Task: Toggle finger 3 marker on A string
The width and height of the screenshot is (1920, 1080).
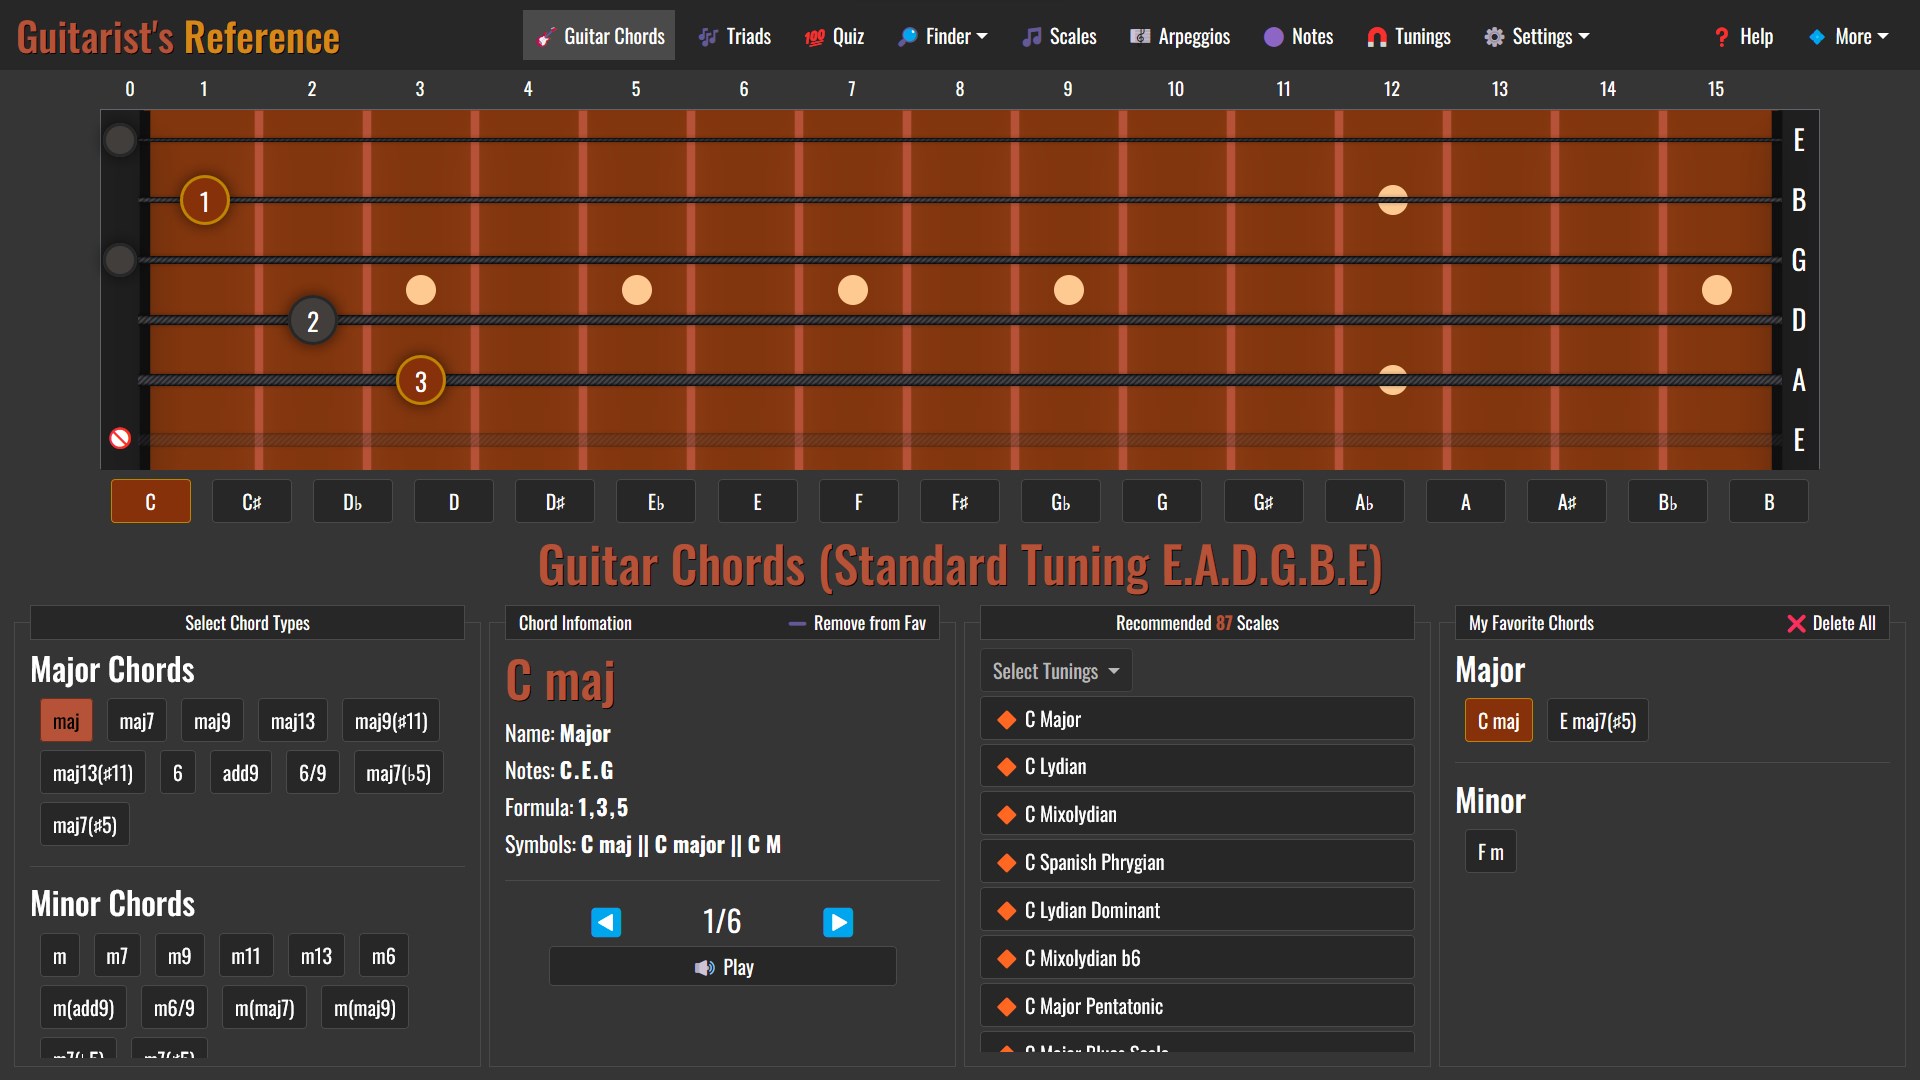Action: [421, 381]
